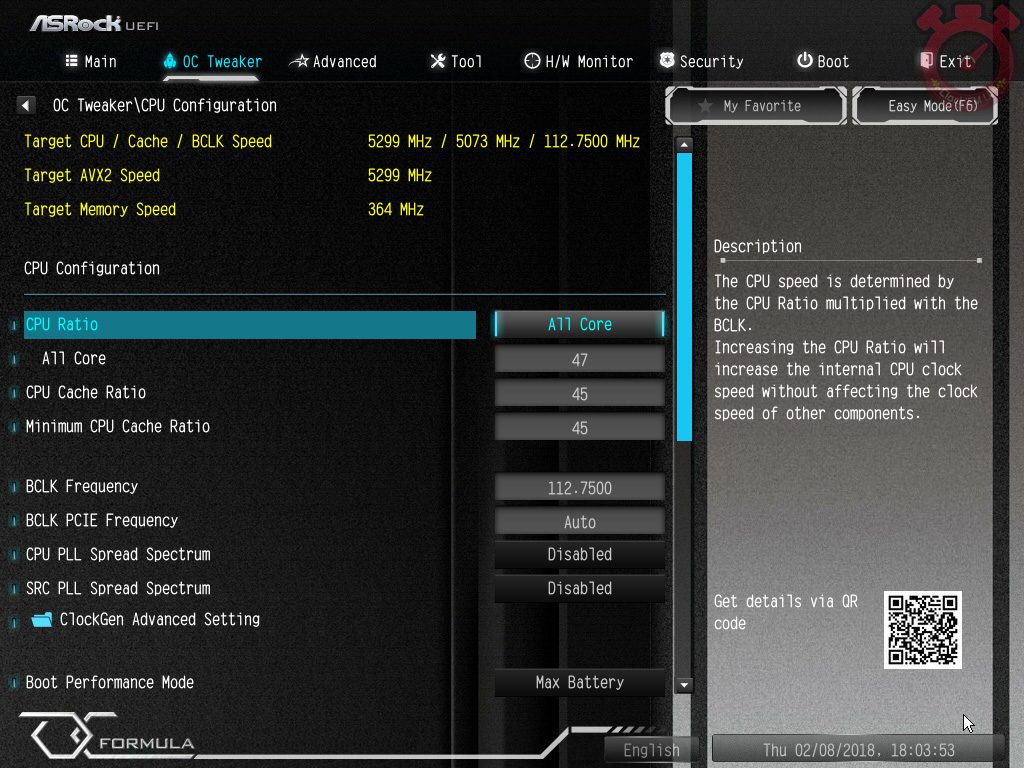Image resolution: width=1024 pixels, height=768 pixels.
Task: Click the scroll down arrow of settings list
Action: (684, 685)
